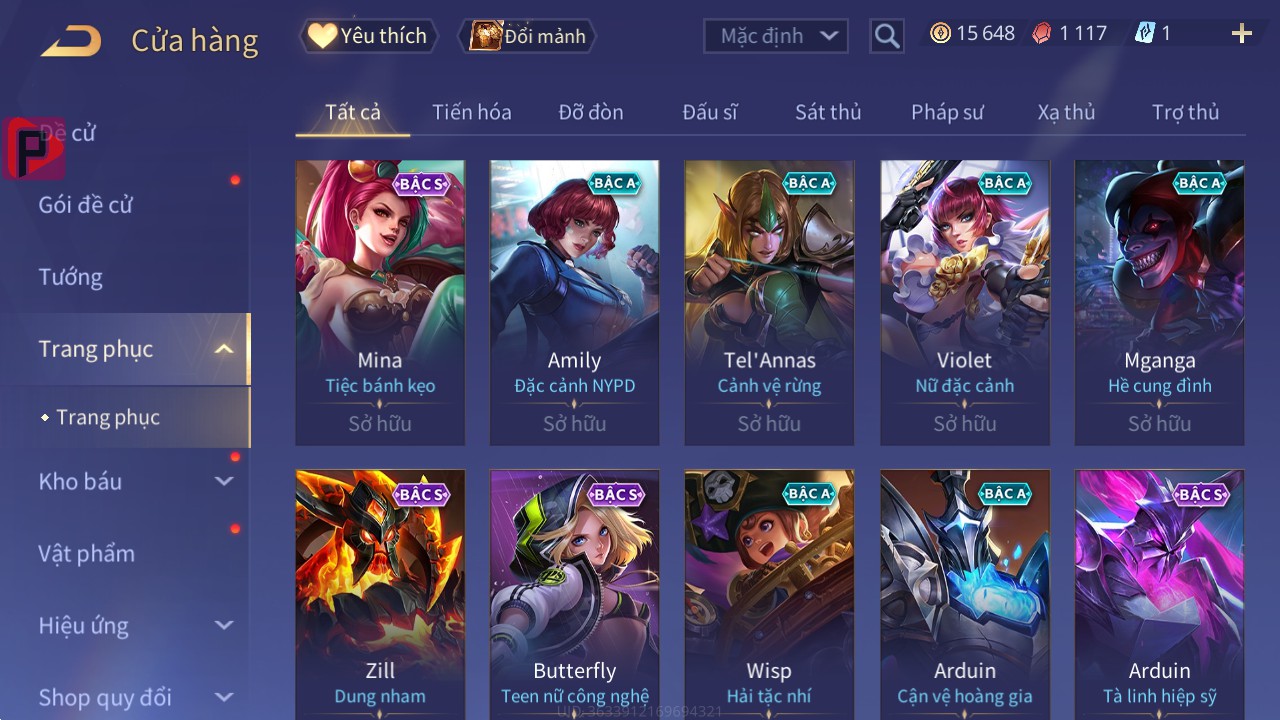Go to Tướng in the sidebar

pos(71,277)
